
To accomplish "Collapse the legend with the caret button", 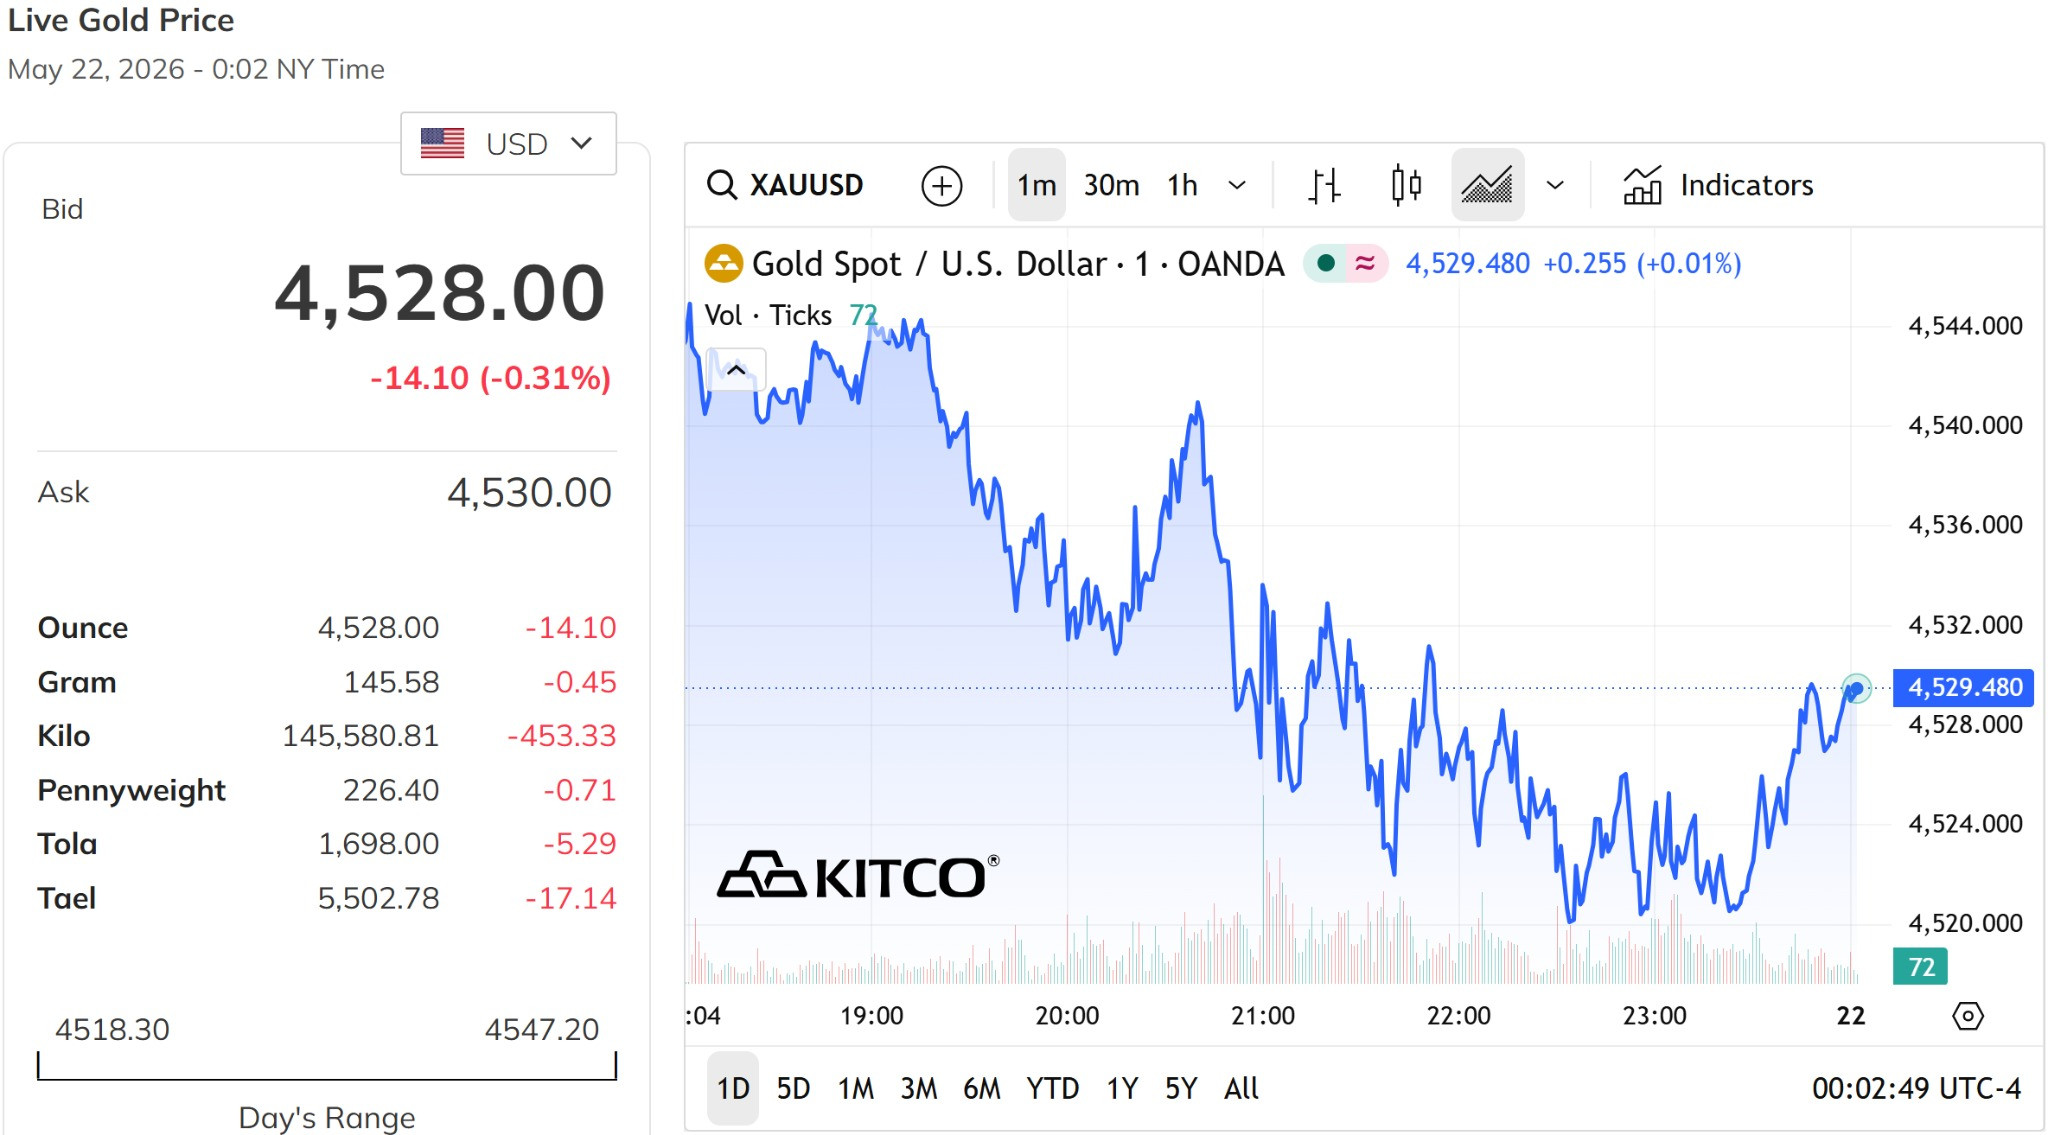I will tap(736, 370).
